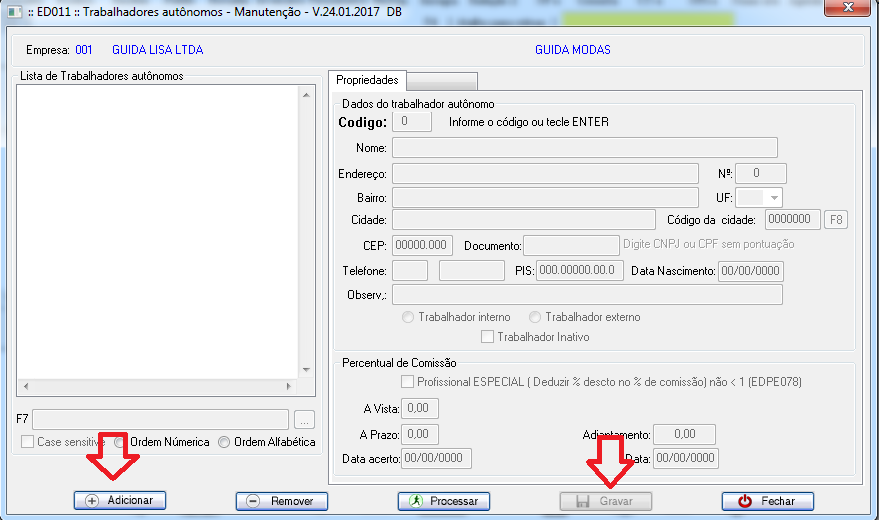Switch to the Propriedades tab
879x520 pixels.
pyautogui.click(x=366, y=80)
